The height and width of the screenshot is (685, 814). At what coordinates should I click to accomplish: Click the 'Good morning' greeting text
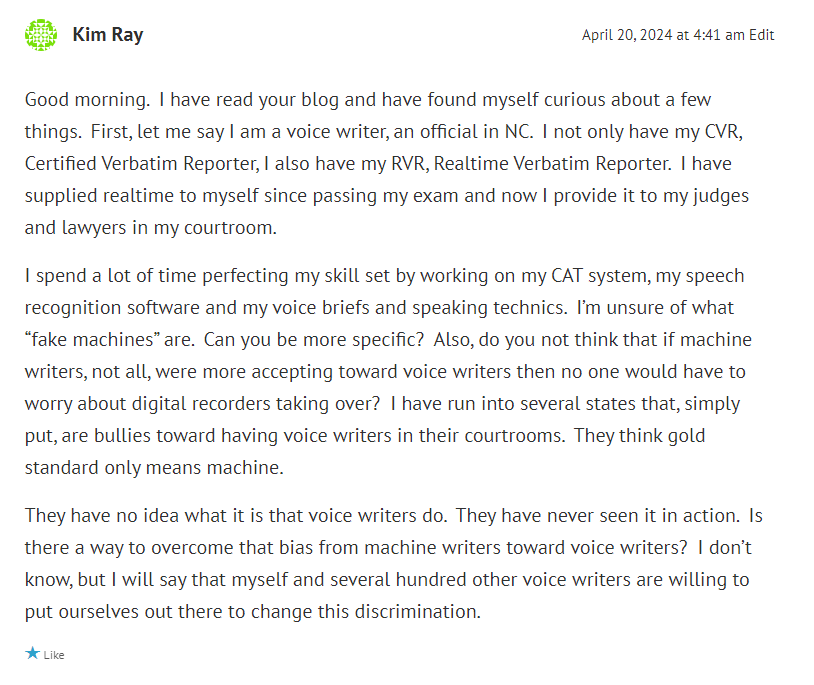click(x=86, y=100)
